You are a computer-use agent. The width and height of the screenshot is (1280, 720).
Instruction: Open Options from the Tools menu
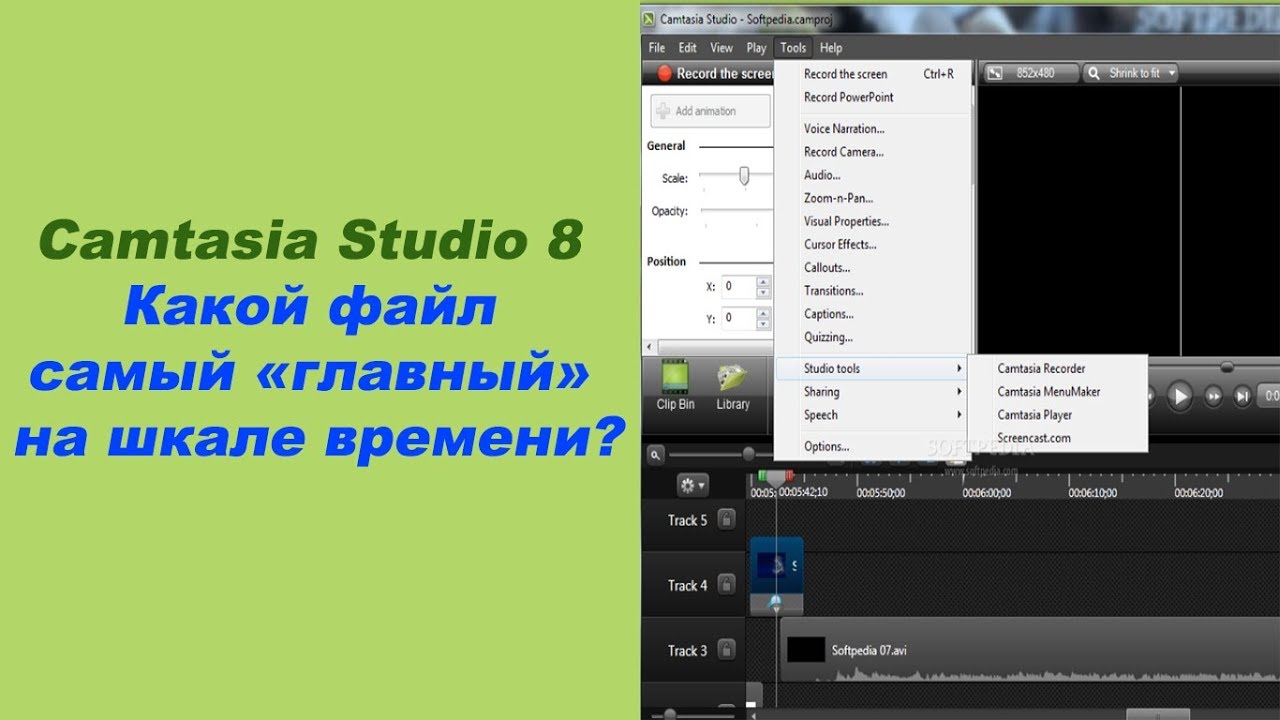coord(872,446)
